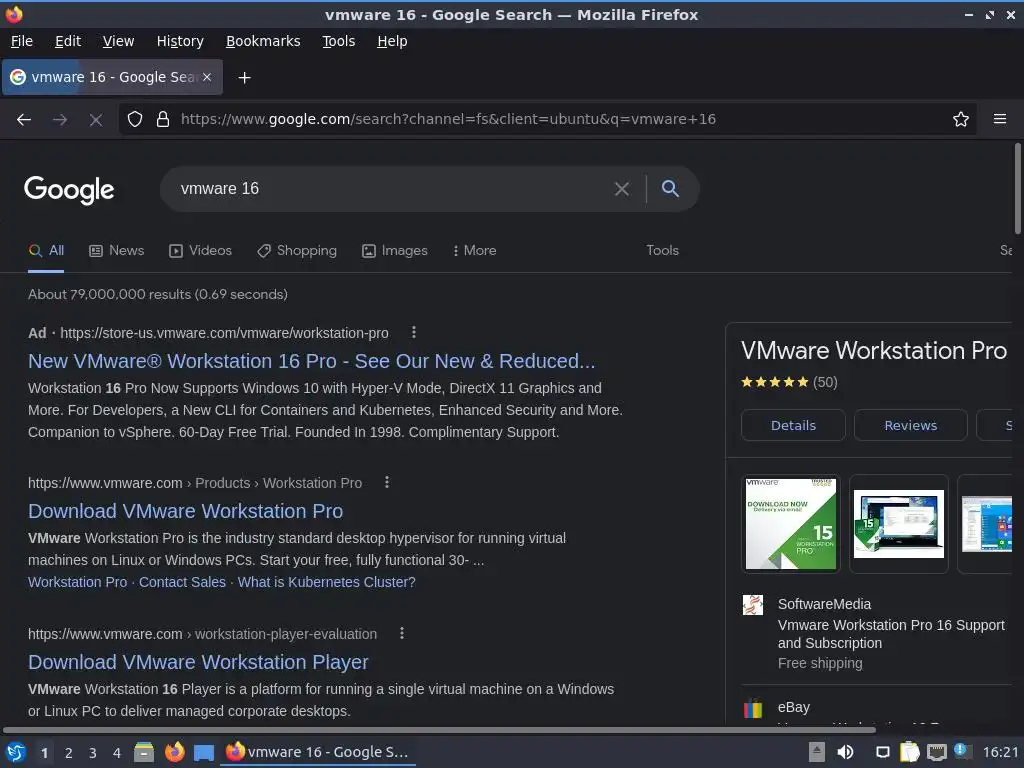The height and width of the screenshot is (768, 1024).
Task: Click the horizontal page scrollbar
Action: (x=439, y=730)
